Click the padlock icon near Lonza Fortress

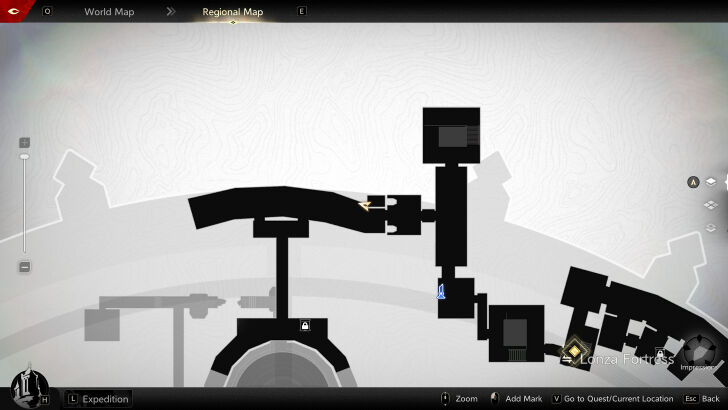[660, 354]
